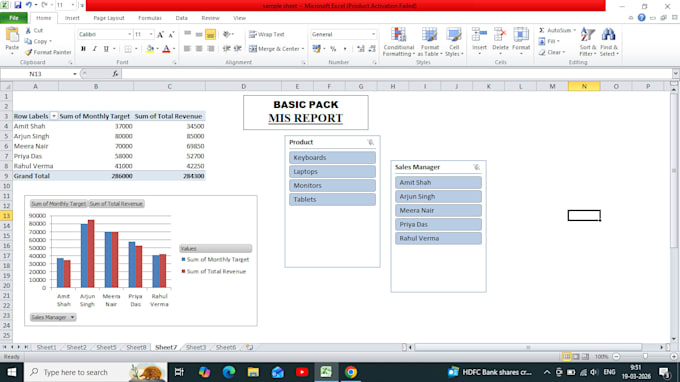This screenshot has height=382, width=680.
Task: Open Cell Styles gallery
Action: tap(454, 42)
